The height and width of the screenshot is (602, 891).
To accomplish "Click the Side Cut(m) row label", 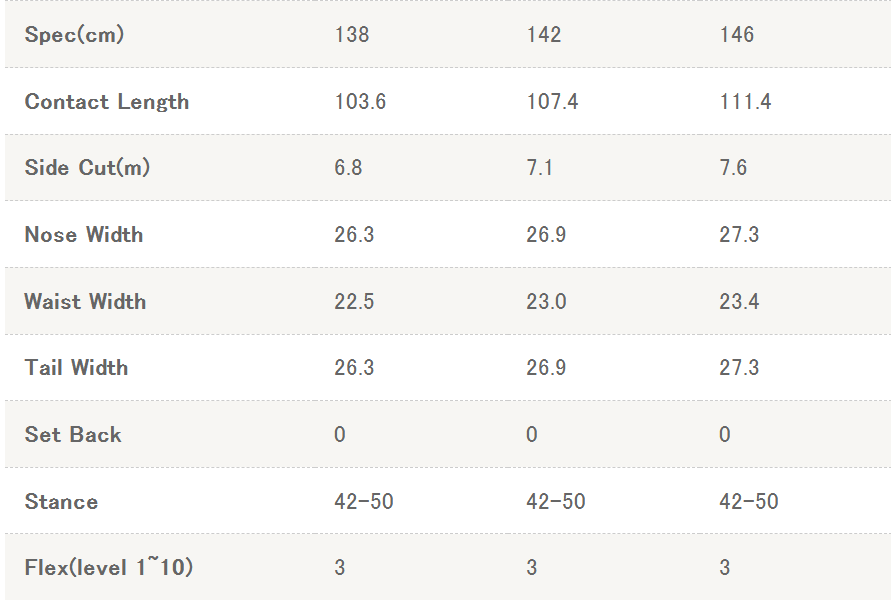I will [x=87, y=168].
